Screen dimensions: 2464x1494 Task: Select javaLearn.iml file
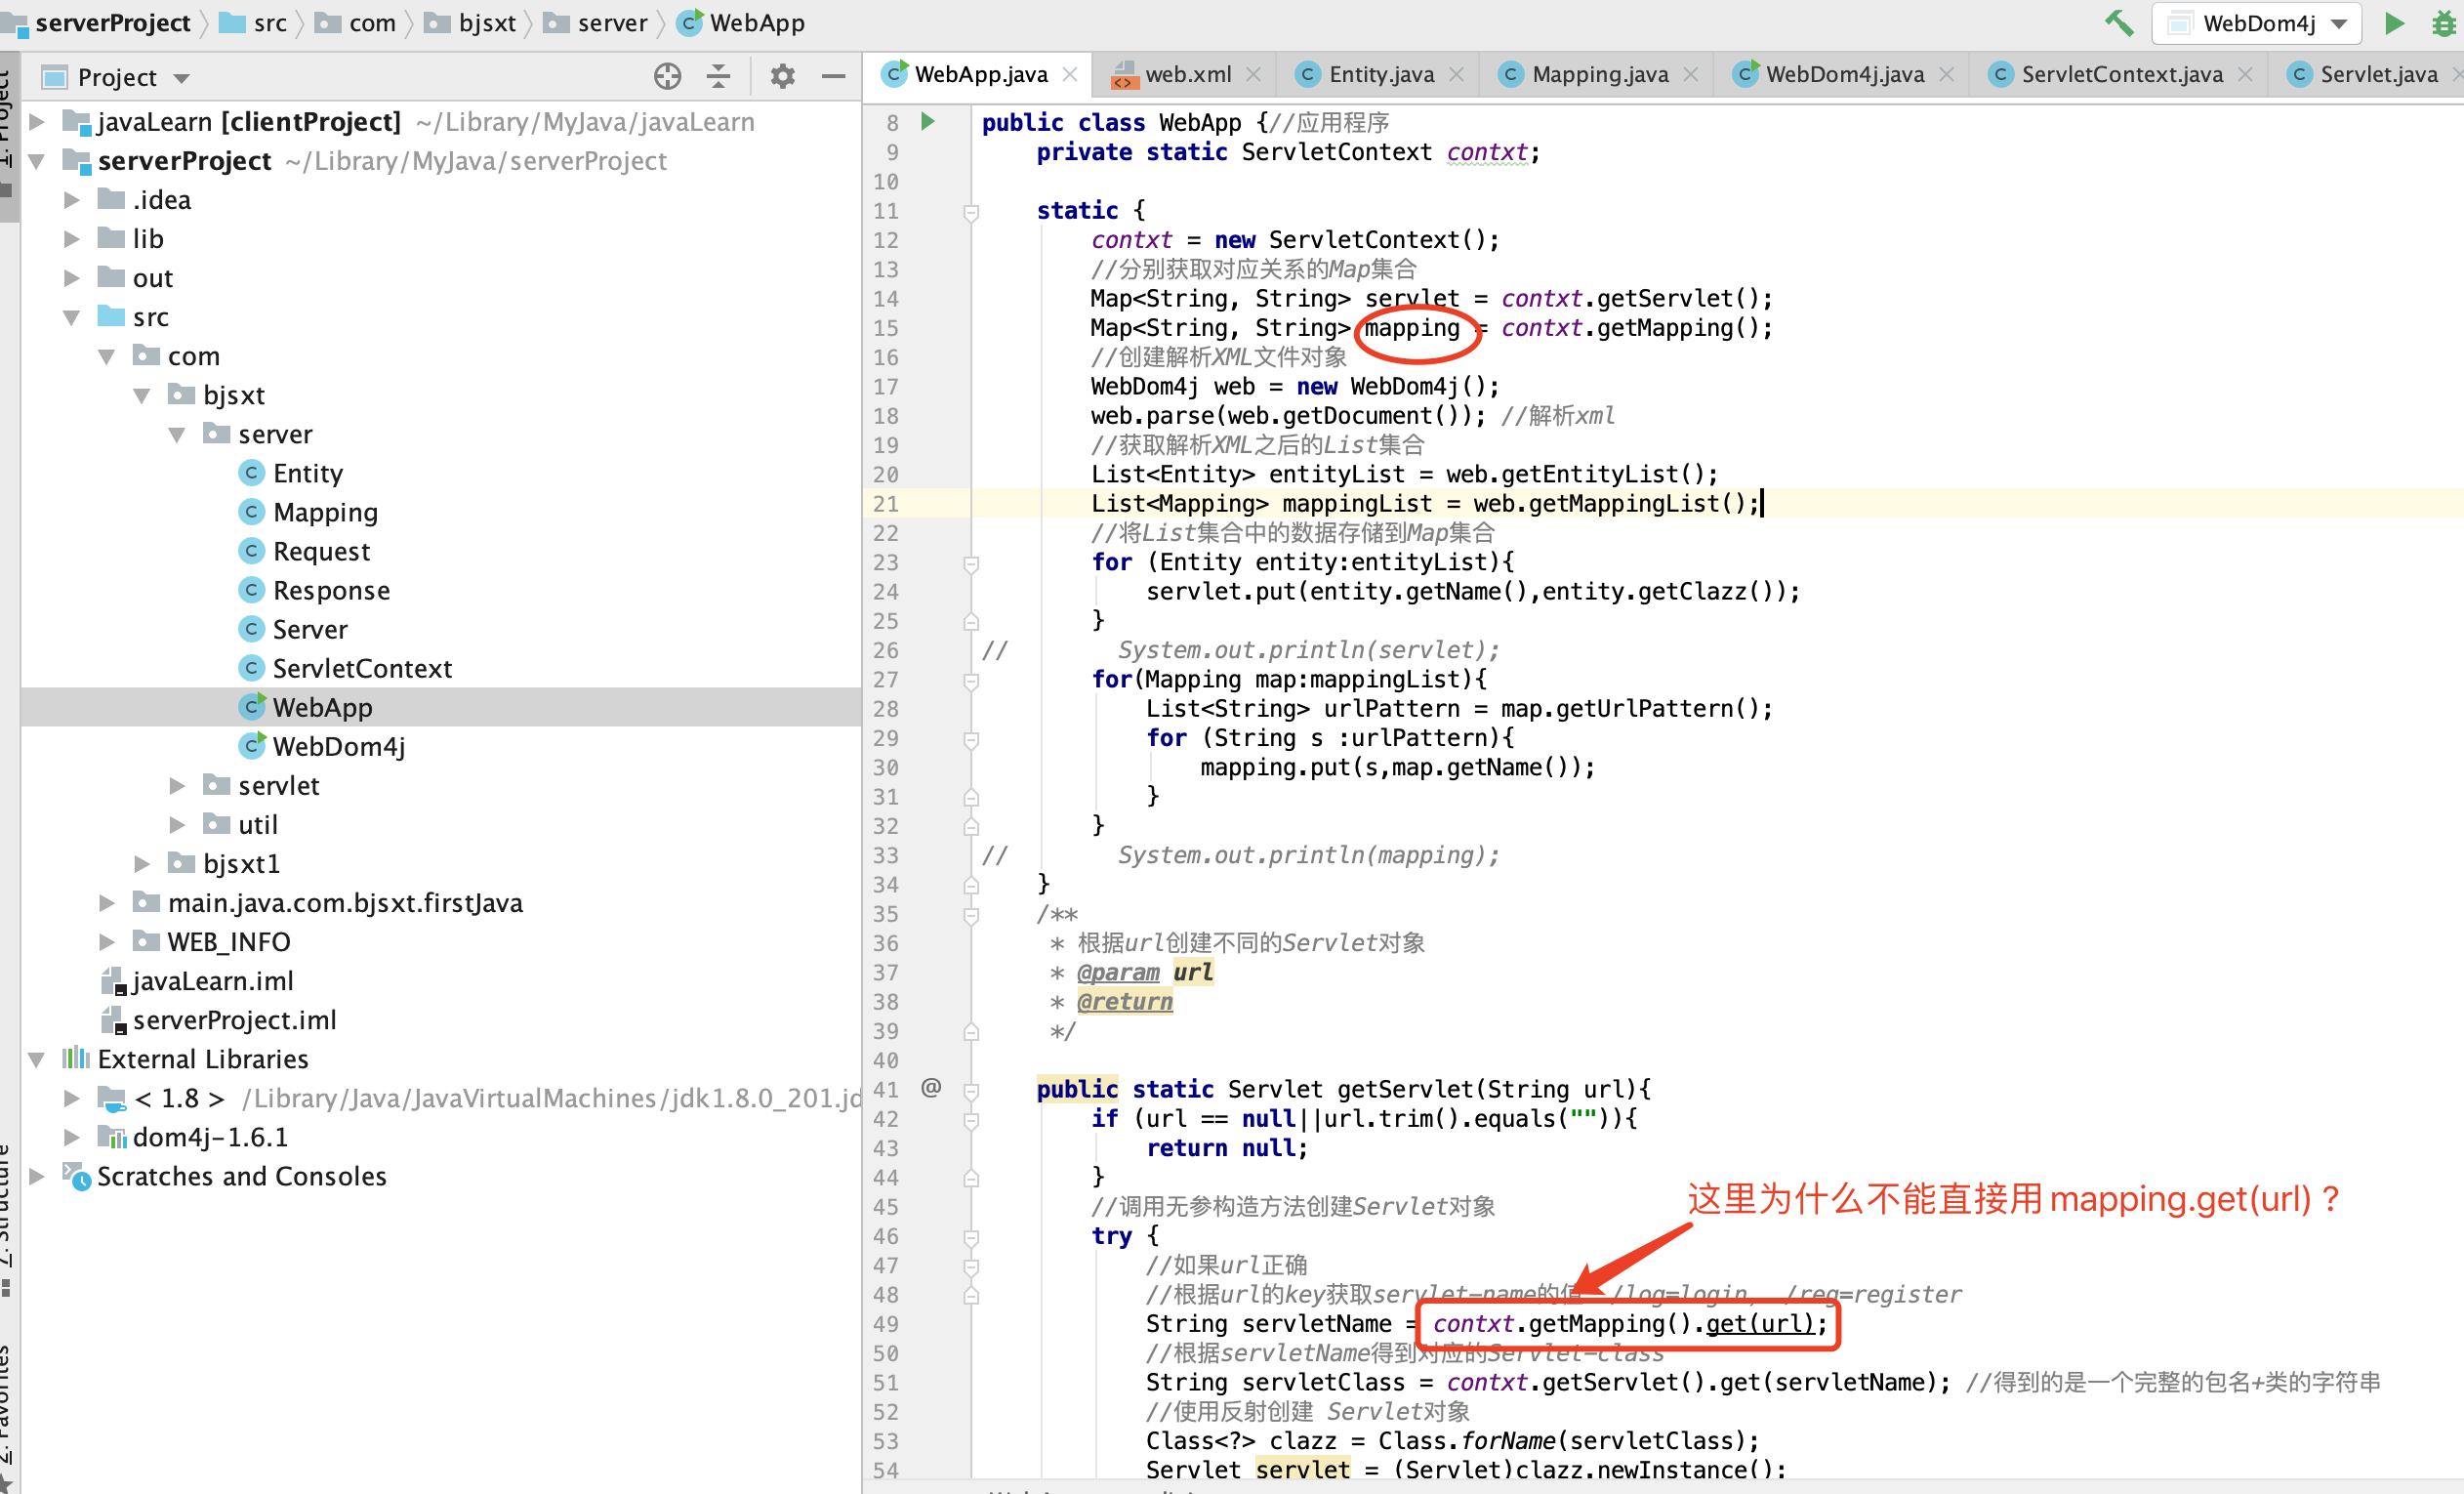[212, 981]
